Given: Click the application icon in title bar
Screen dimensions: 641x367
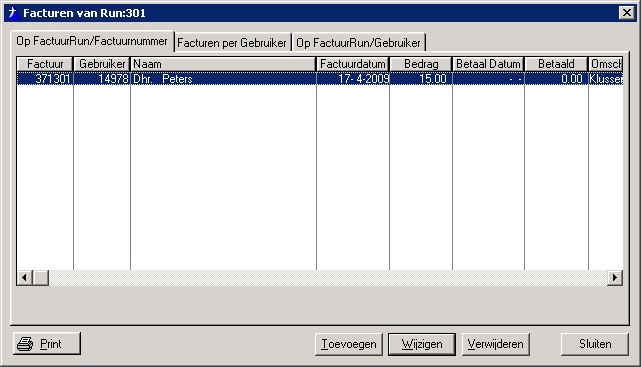Looking at the screenshot, I should [x=13, y=13].
